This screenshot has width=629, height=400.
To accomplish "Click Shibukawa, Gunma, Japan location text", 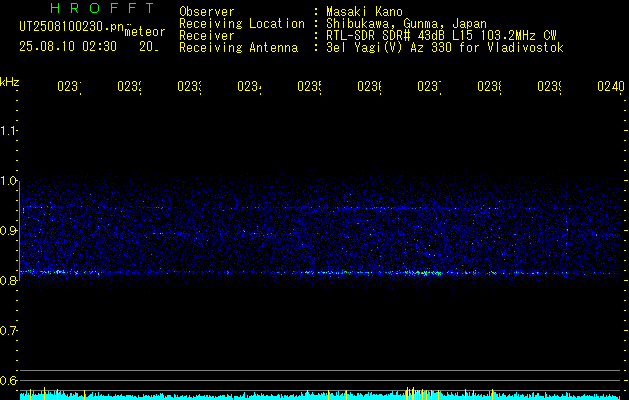I will tap(406, 24).
